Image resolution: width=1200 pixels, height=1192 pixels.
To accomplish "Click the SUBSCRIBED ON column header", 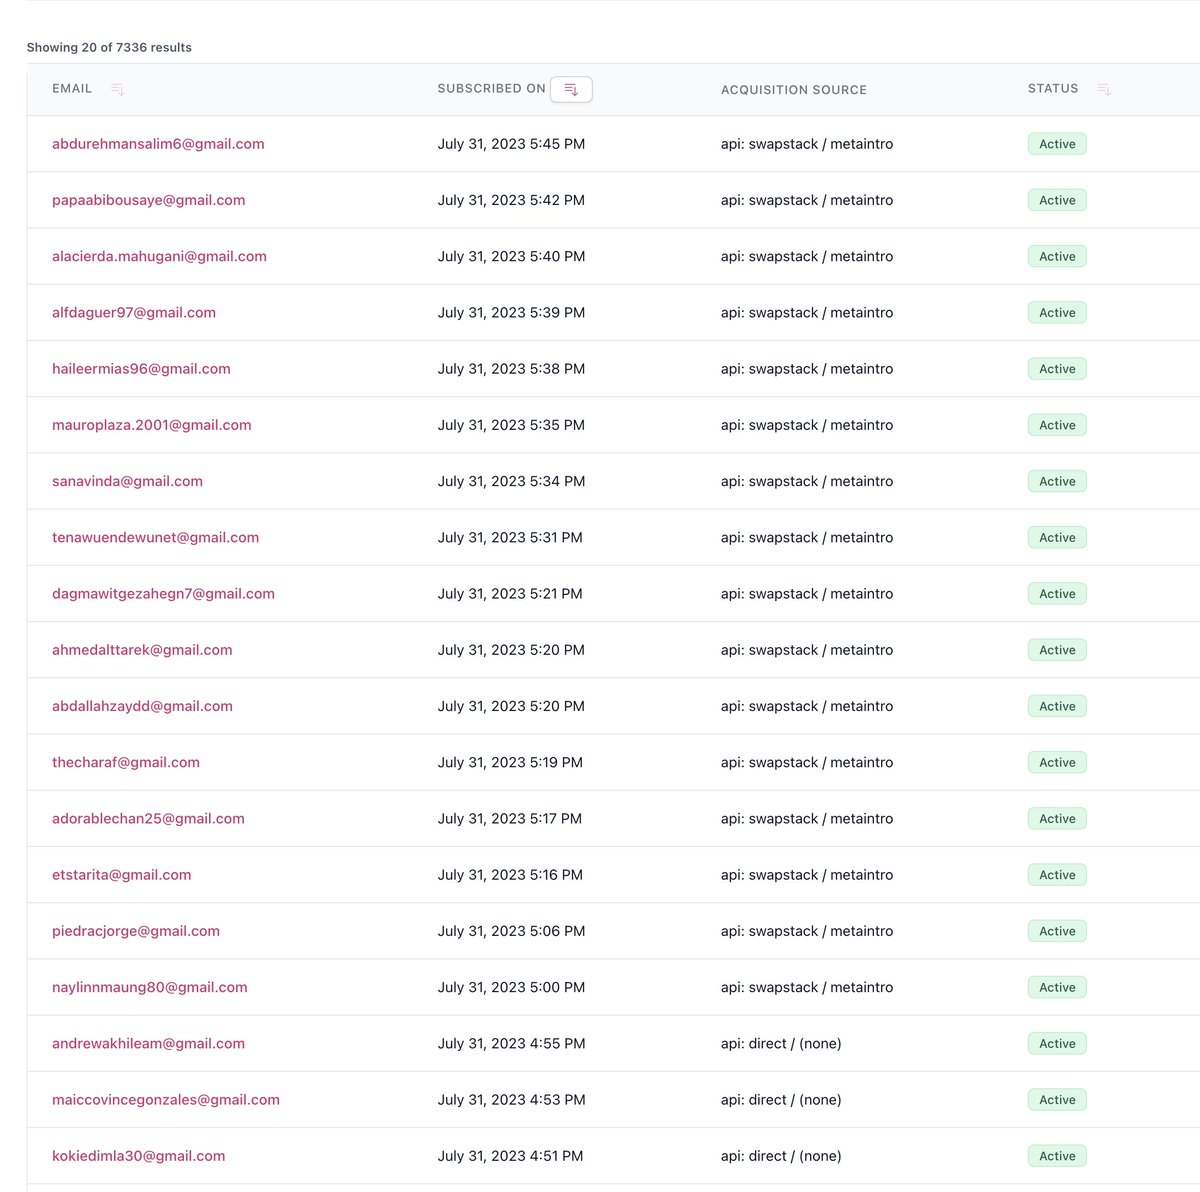I will (x=491, y=89).
